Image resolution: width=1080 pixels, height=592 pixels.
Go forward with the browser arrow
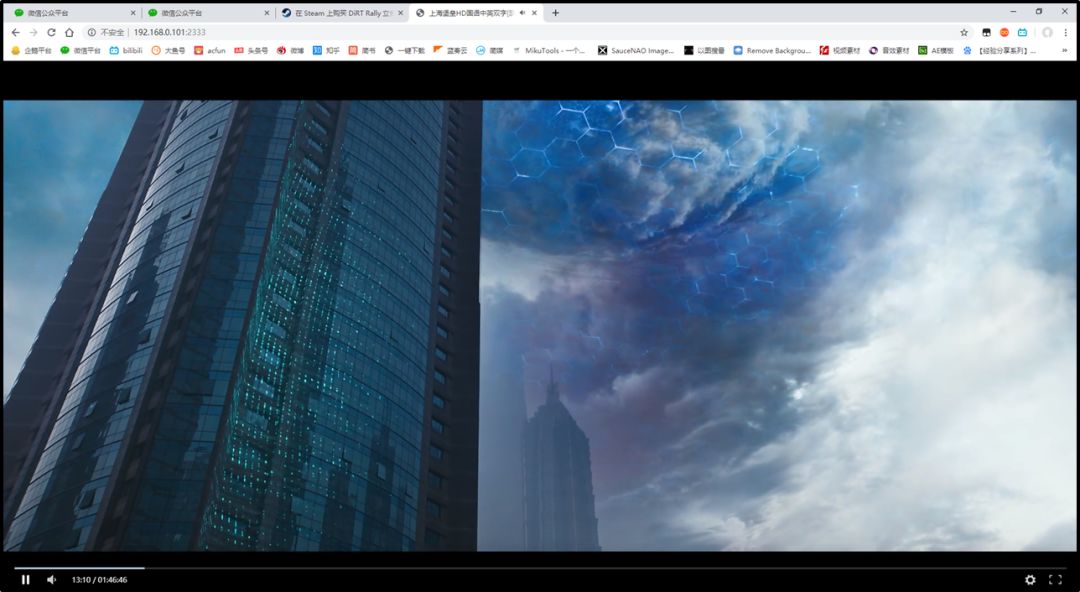pyautogui.click(x=33, y=32)
